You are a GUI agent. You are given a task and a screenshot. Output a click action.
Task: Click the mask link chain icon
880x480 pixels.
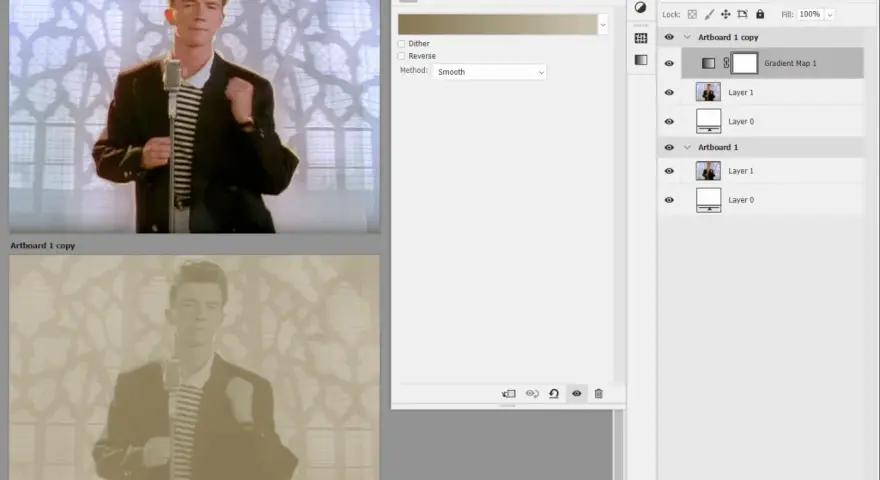pos(726,63)
